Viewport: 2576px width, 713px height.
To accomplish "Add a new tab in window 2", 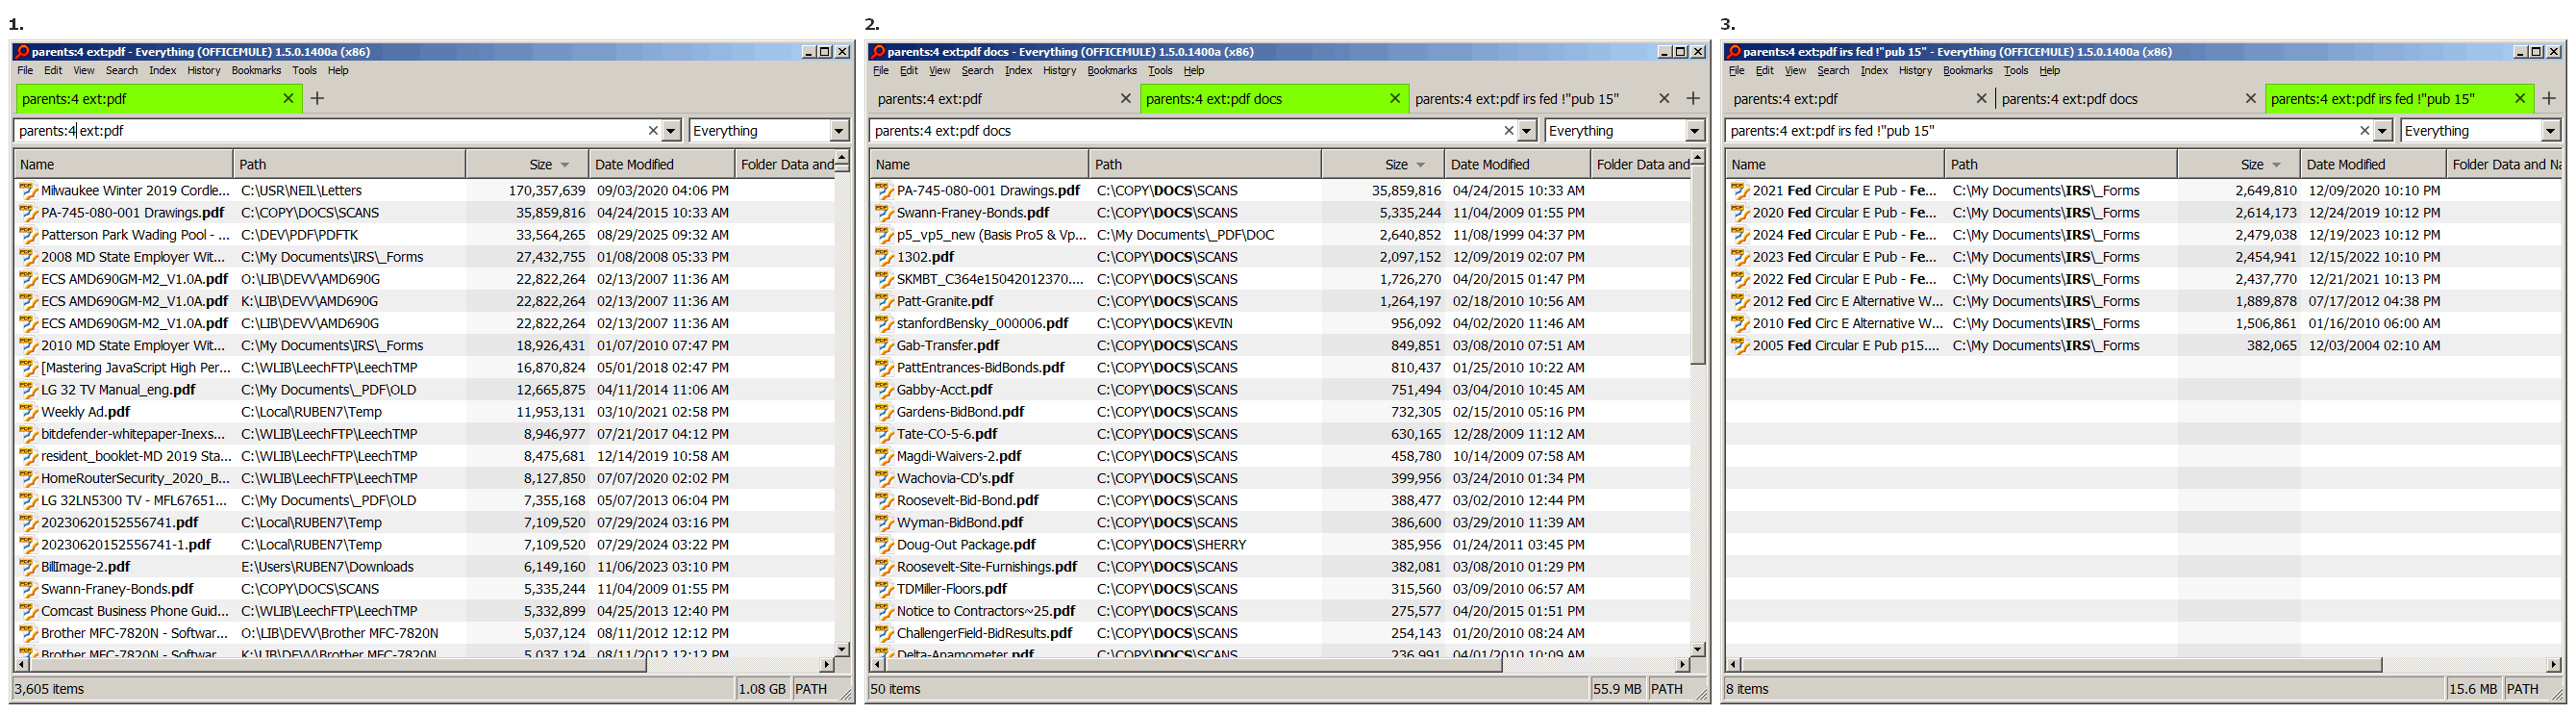I will coord(1693,98).
